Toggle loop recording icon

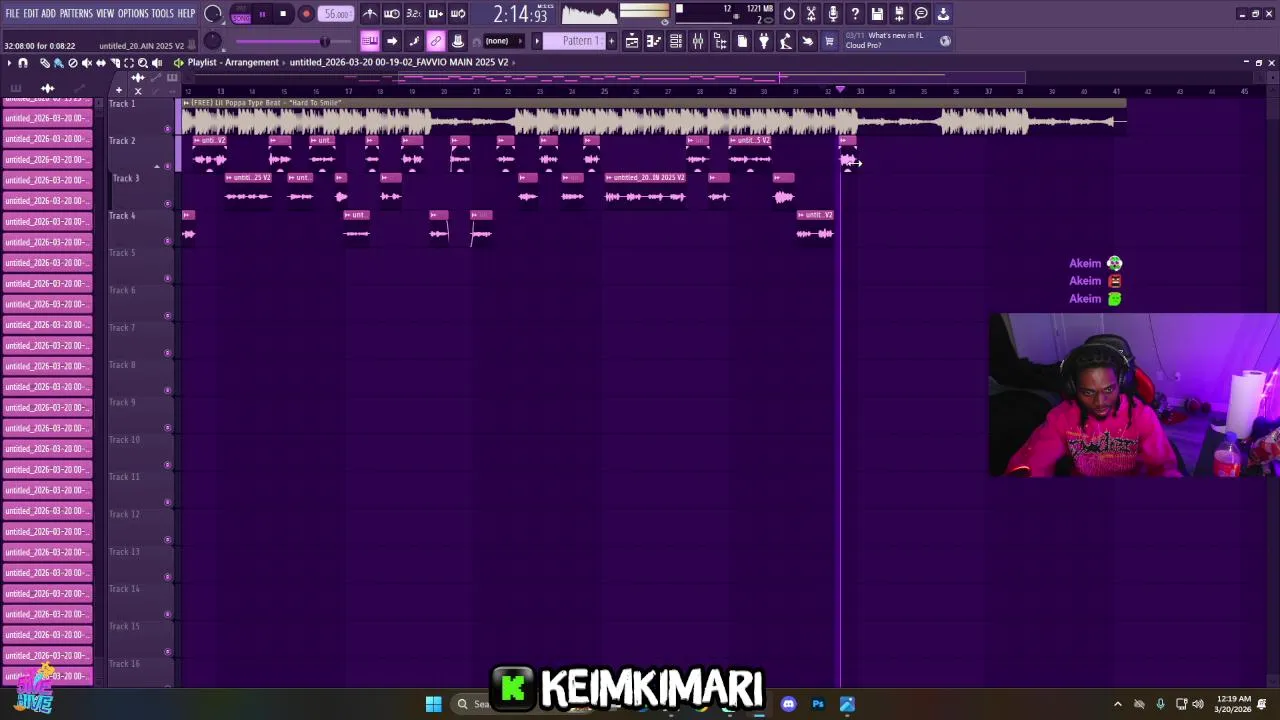coord(458,14)
